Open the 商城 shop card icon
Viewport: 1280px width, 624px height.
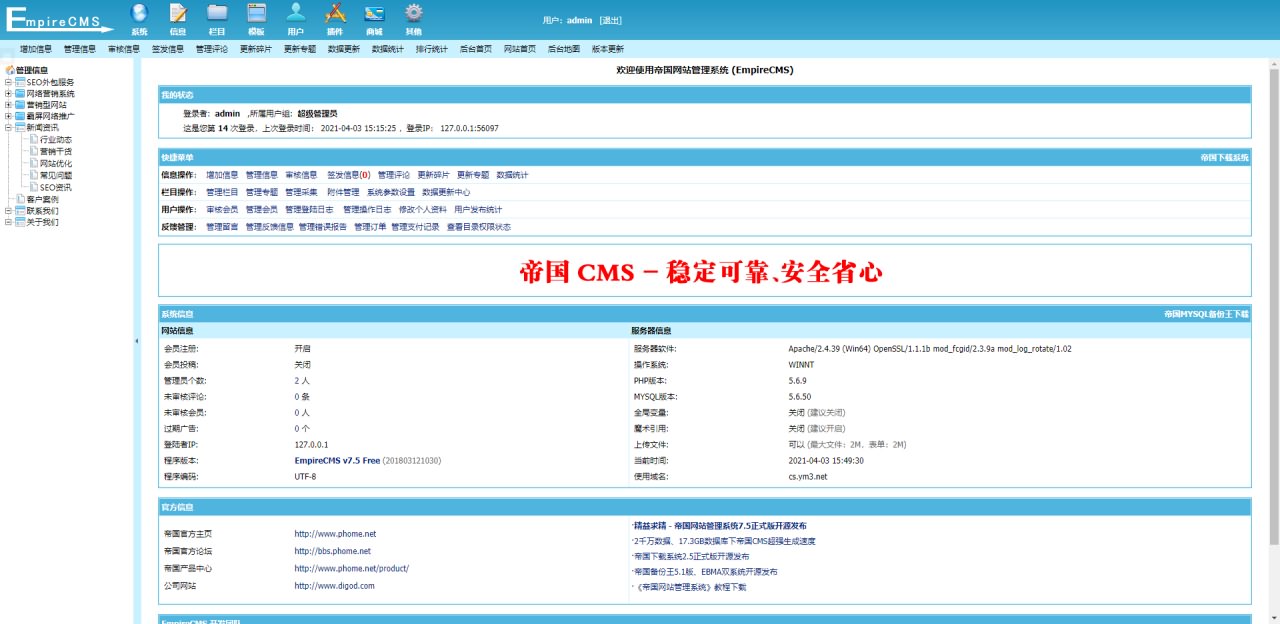coord(374,13)
